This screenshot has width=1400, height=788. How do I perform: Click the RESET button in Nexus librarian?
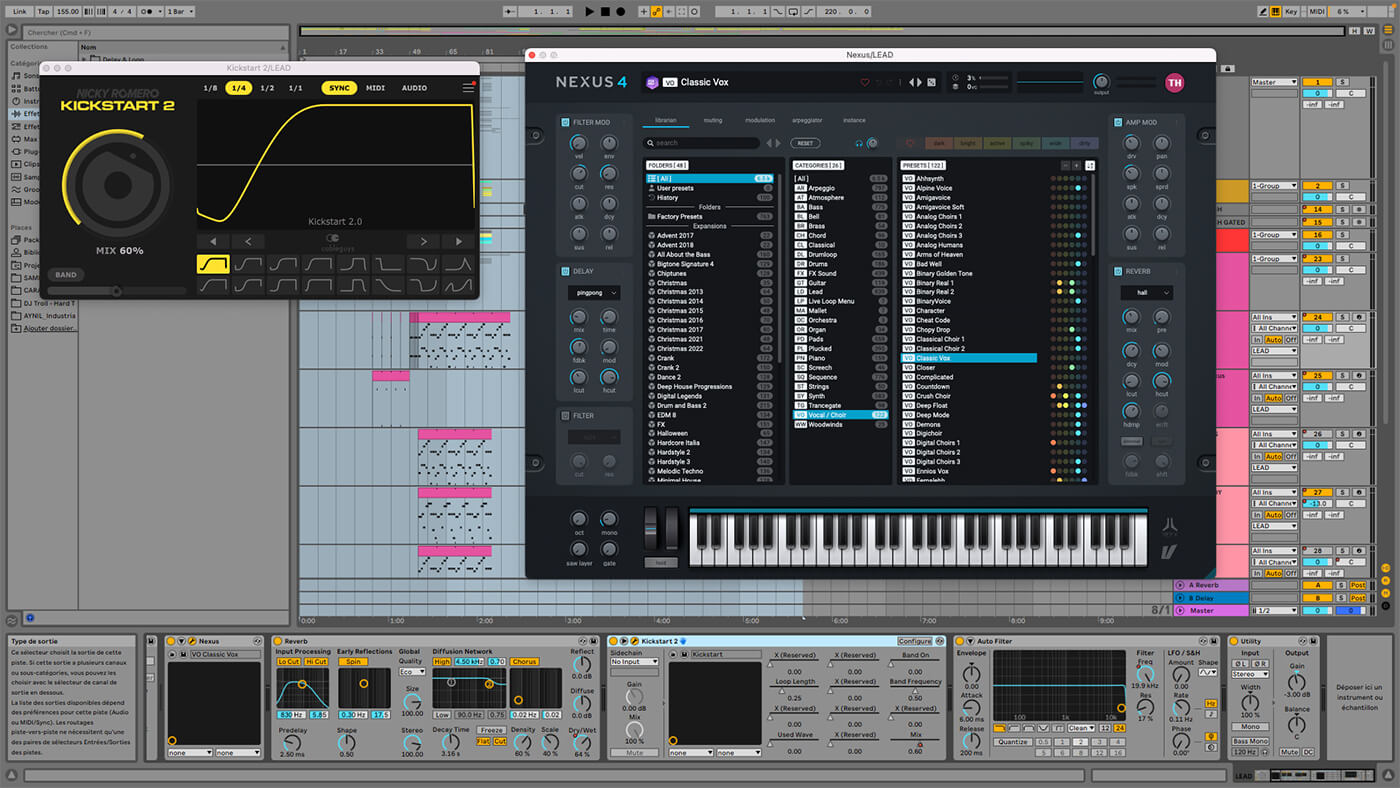805,143
